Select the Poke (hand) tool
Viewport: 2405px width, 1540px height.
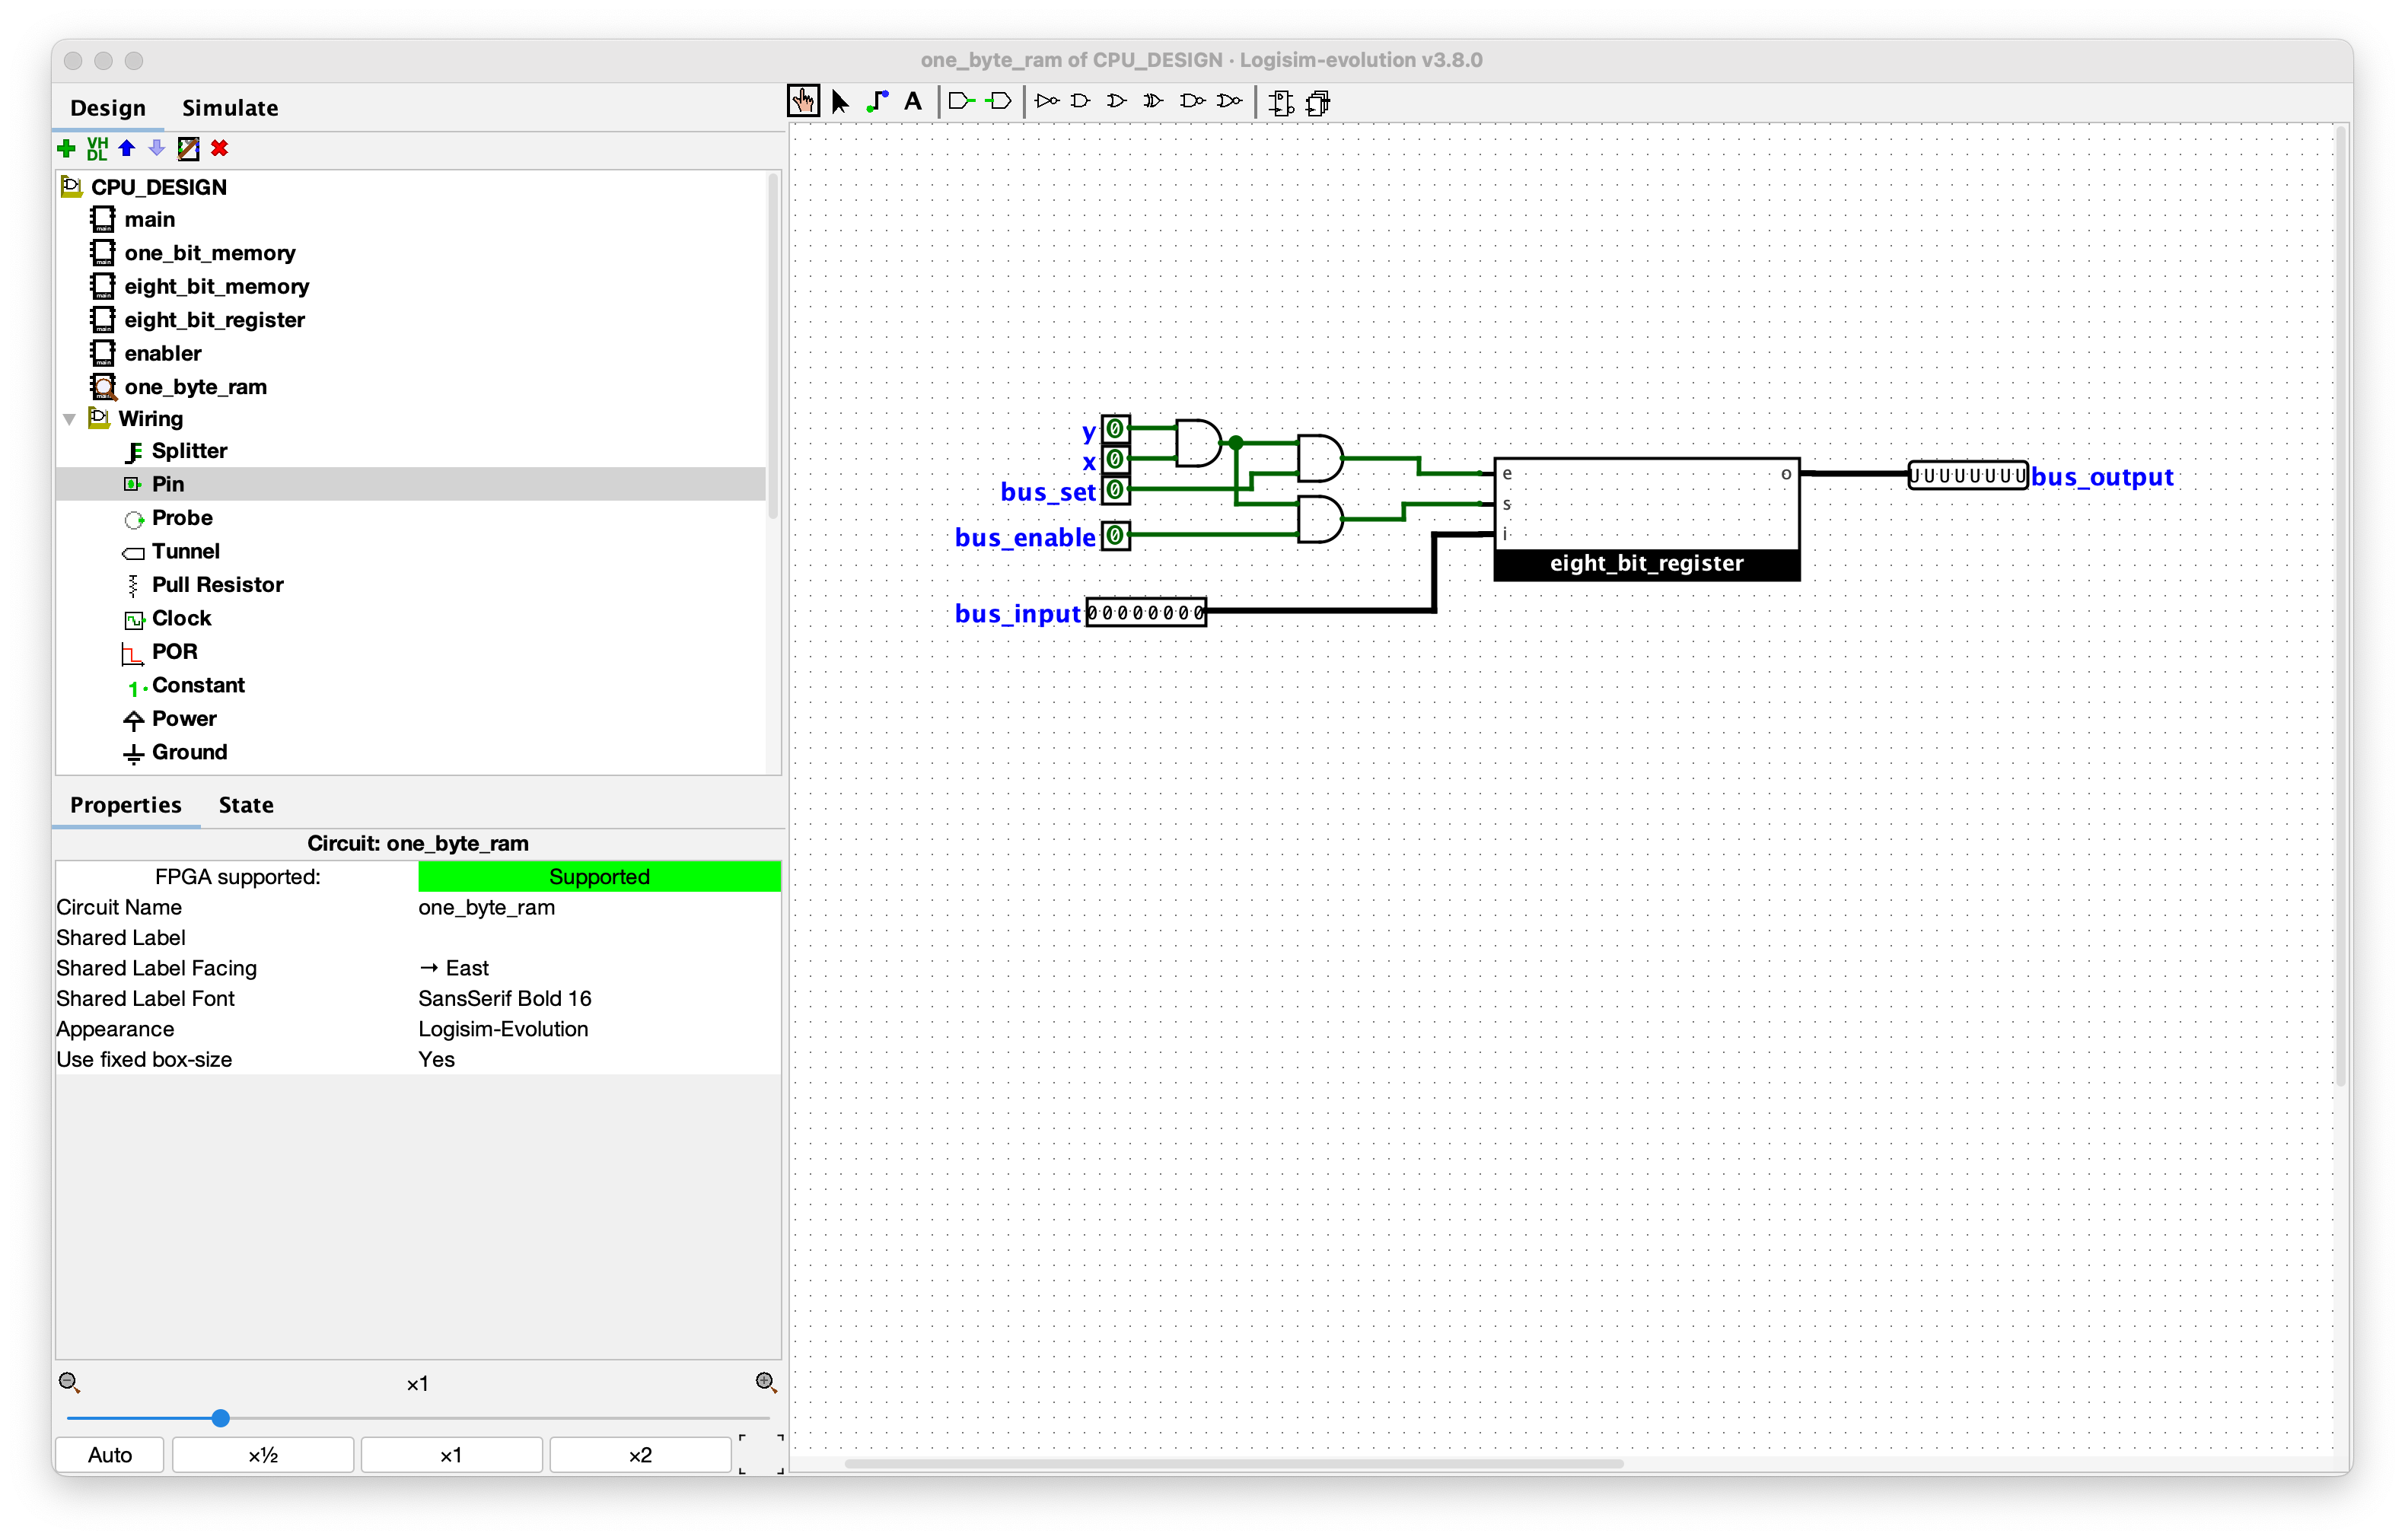click(803, 101)
